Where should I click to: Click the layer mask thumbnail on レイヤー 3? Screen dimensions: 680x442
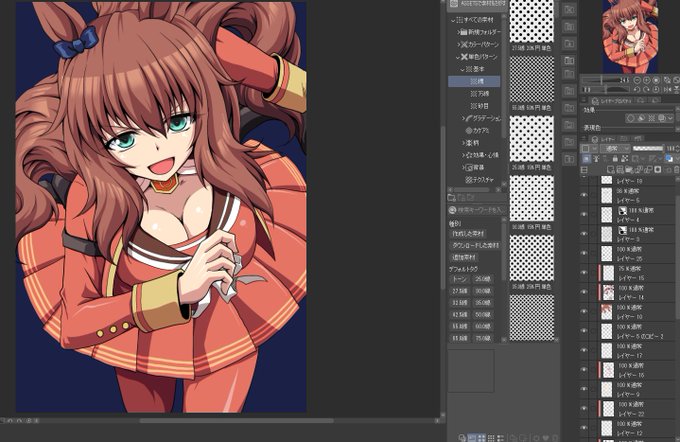pyautogui.click(x=623, y=230)
